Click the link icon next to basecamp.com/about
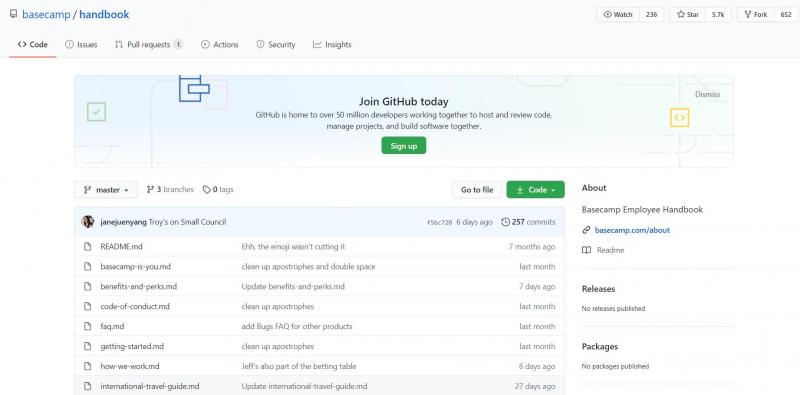Viewport: 800px width, 395px height. tap(586, 230)
